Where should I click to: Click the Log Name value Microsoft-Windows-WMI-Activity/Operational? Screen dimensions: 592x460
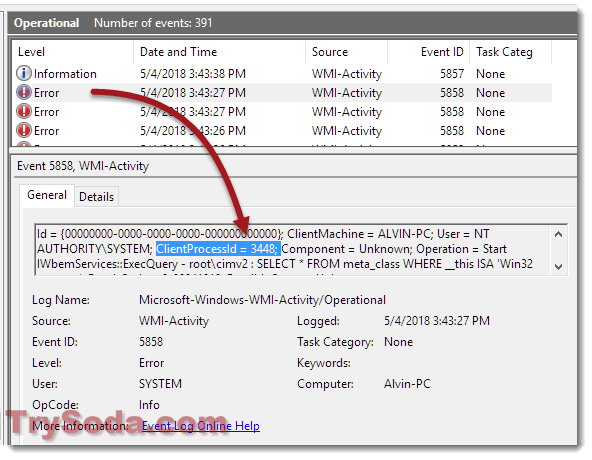tap(262, 300)
